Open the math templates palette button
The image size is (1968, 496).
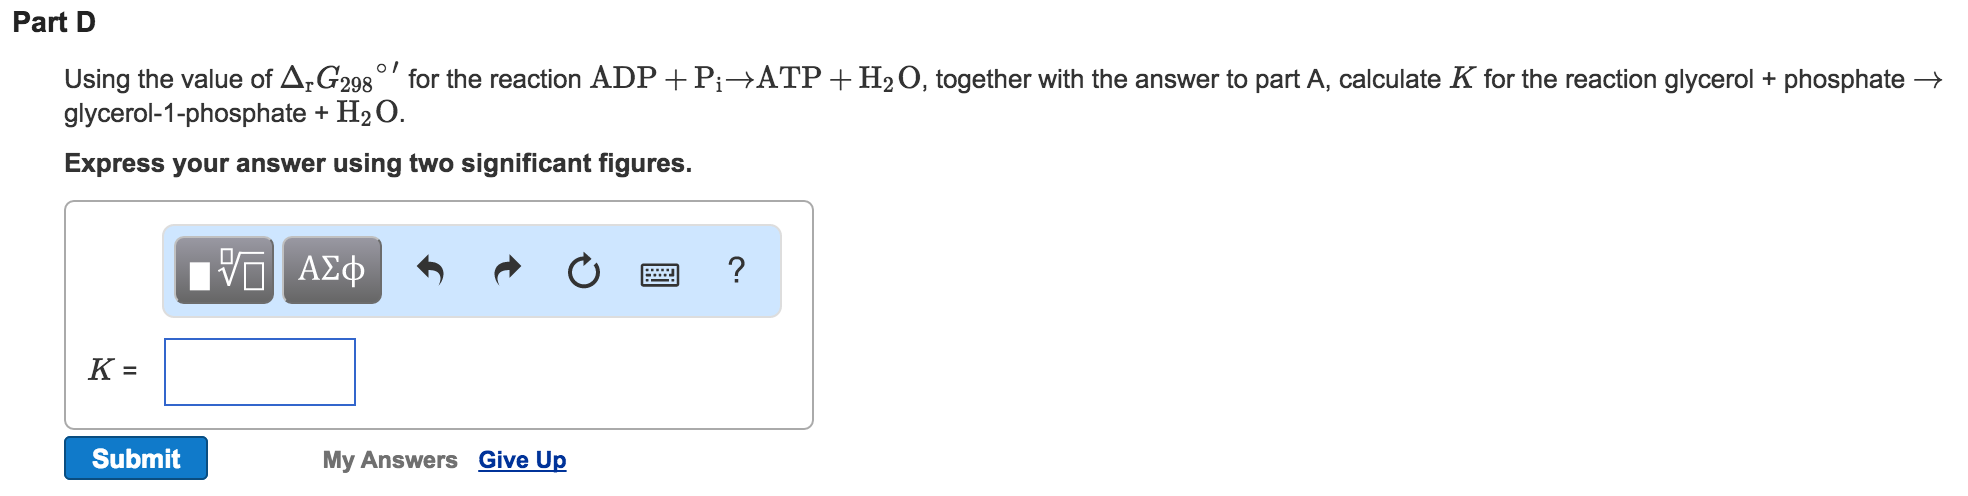(x=224, y=270)
